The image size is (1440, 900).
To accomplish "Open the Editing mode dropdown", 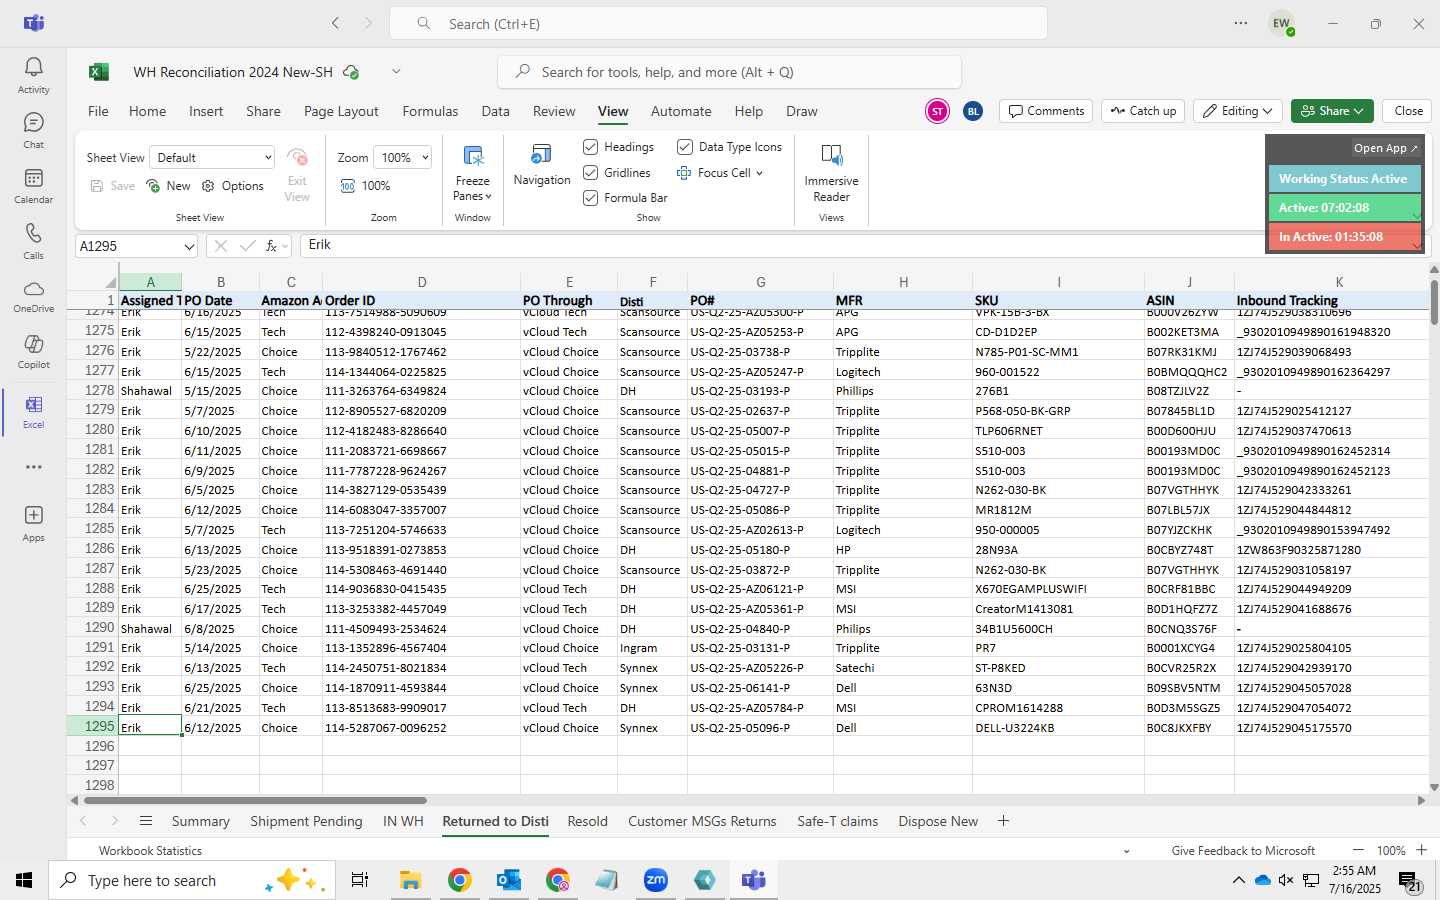I will (1239, 111).
